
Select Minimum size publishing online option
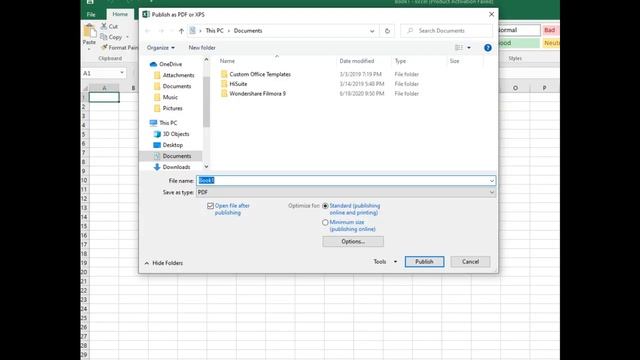[x=325, y=222]
